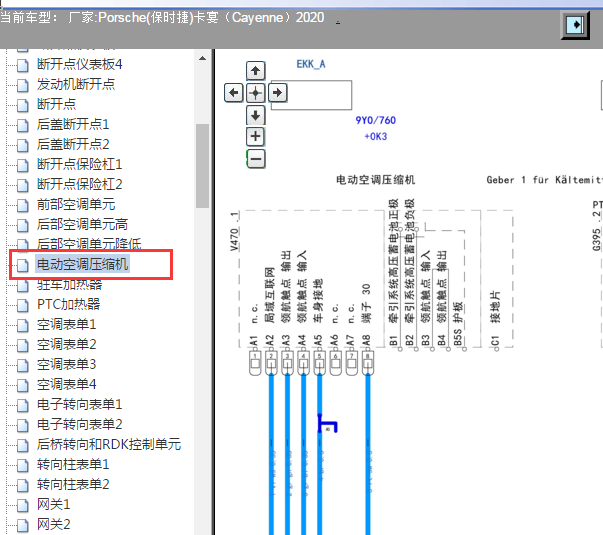
Task: Select 后部空调单元降低 entry
Action: (x=89, y=244)
